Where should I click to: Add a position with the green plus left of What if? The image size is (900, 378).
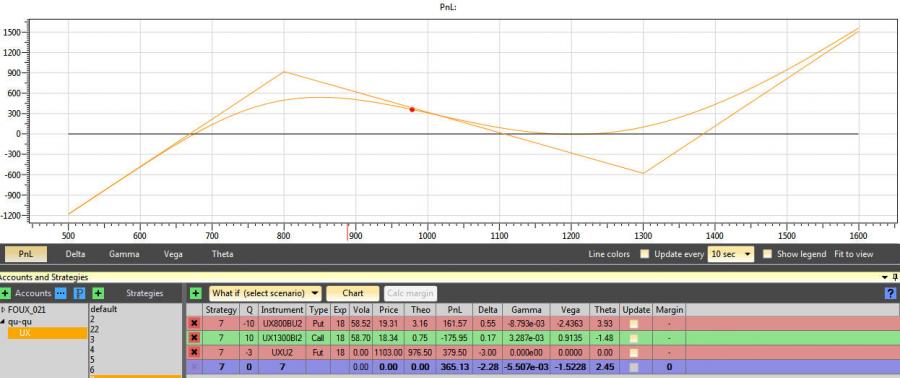pos(196,293)
